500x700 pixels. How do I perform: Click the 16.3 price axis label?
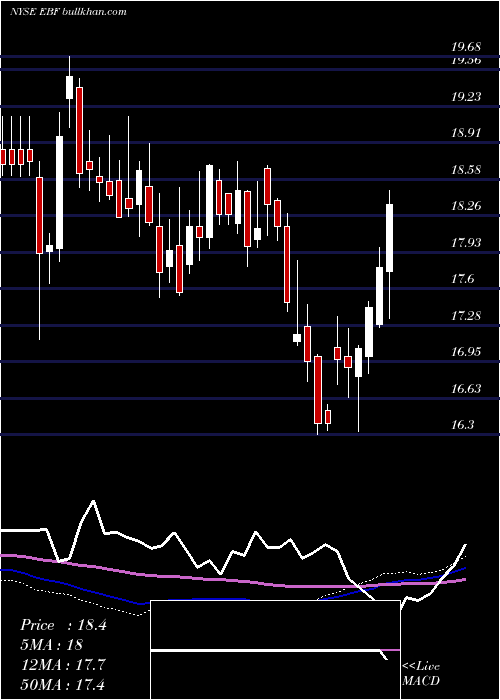(x=462, y=425)
